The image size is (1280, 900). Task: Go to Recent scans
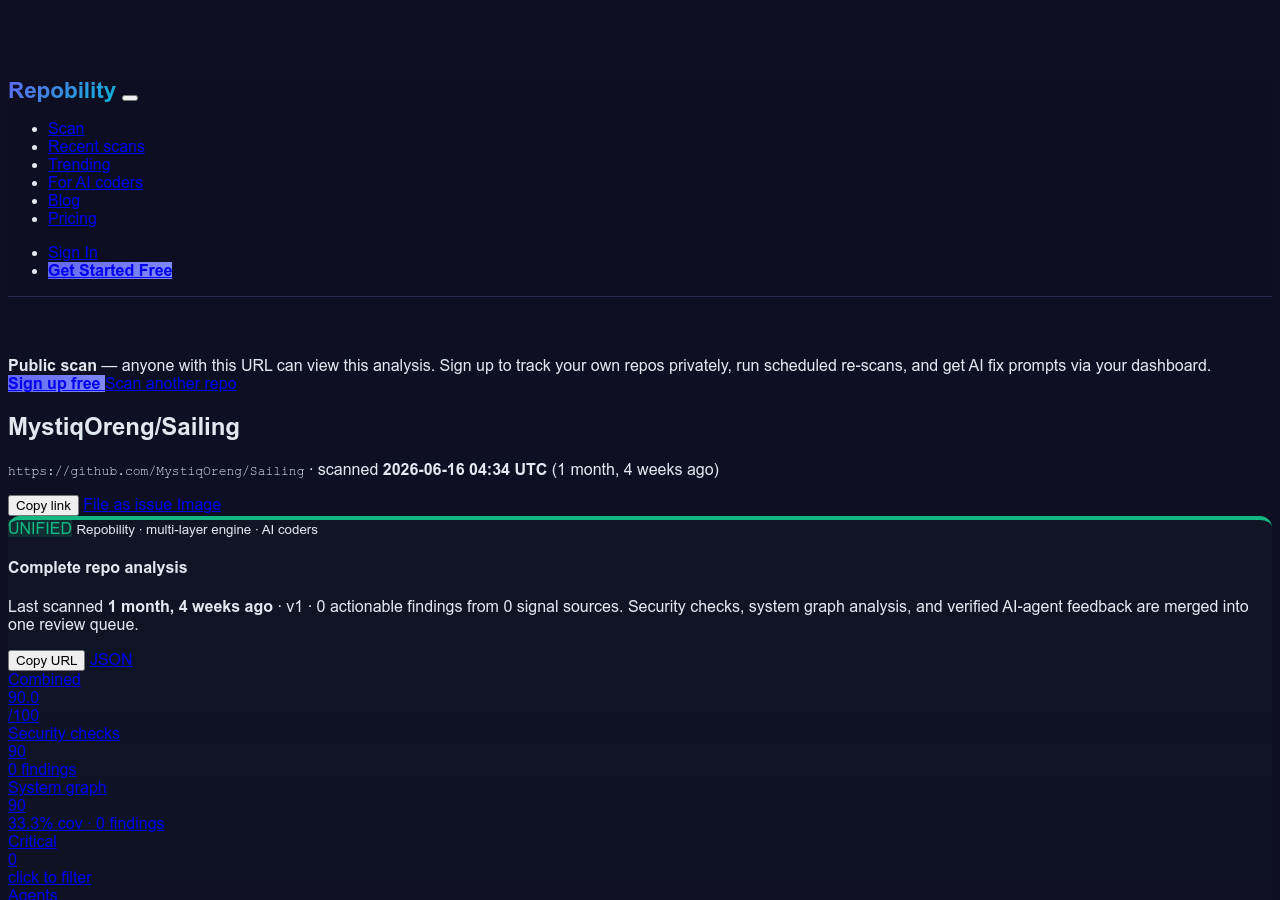96,146
